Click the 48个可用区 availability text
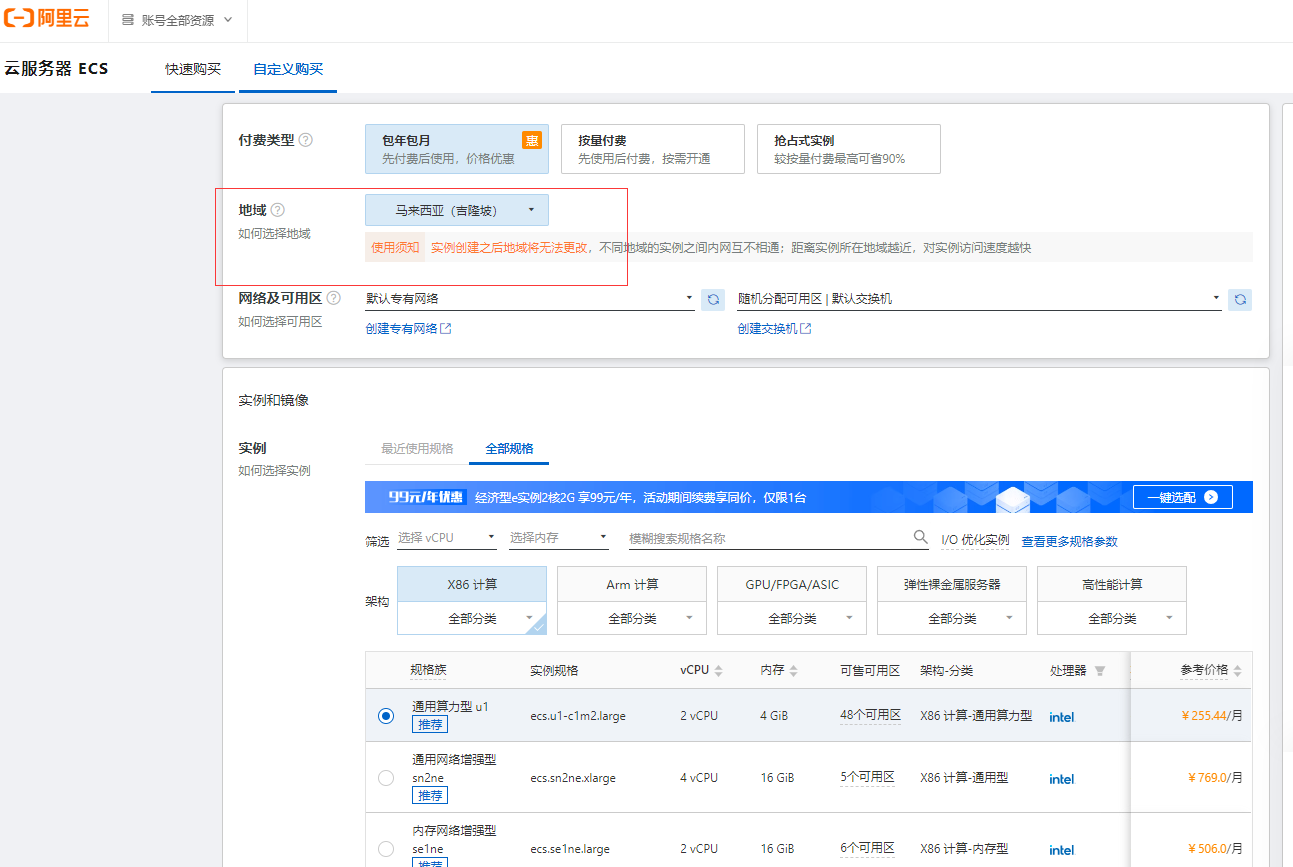The height and width of the screenshot is (867, 1293). pyautogui.click(x=870, y=715)
